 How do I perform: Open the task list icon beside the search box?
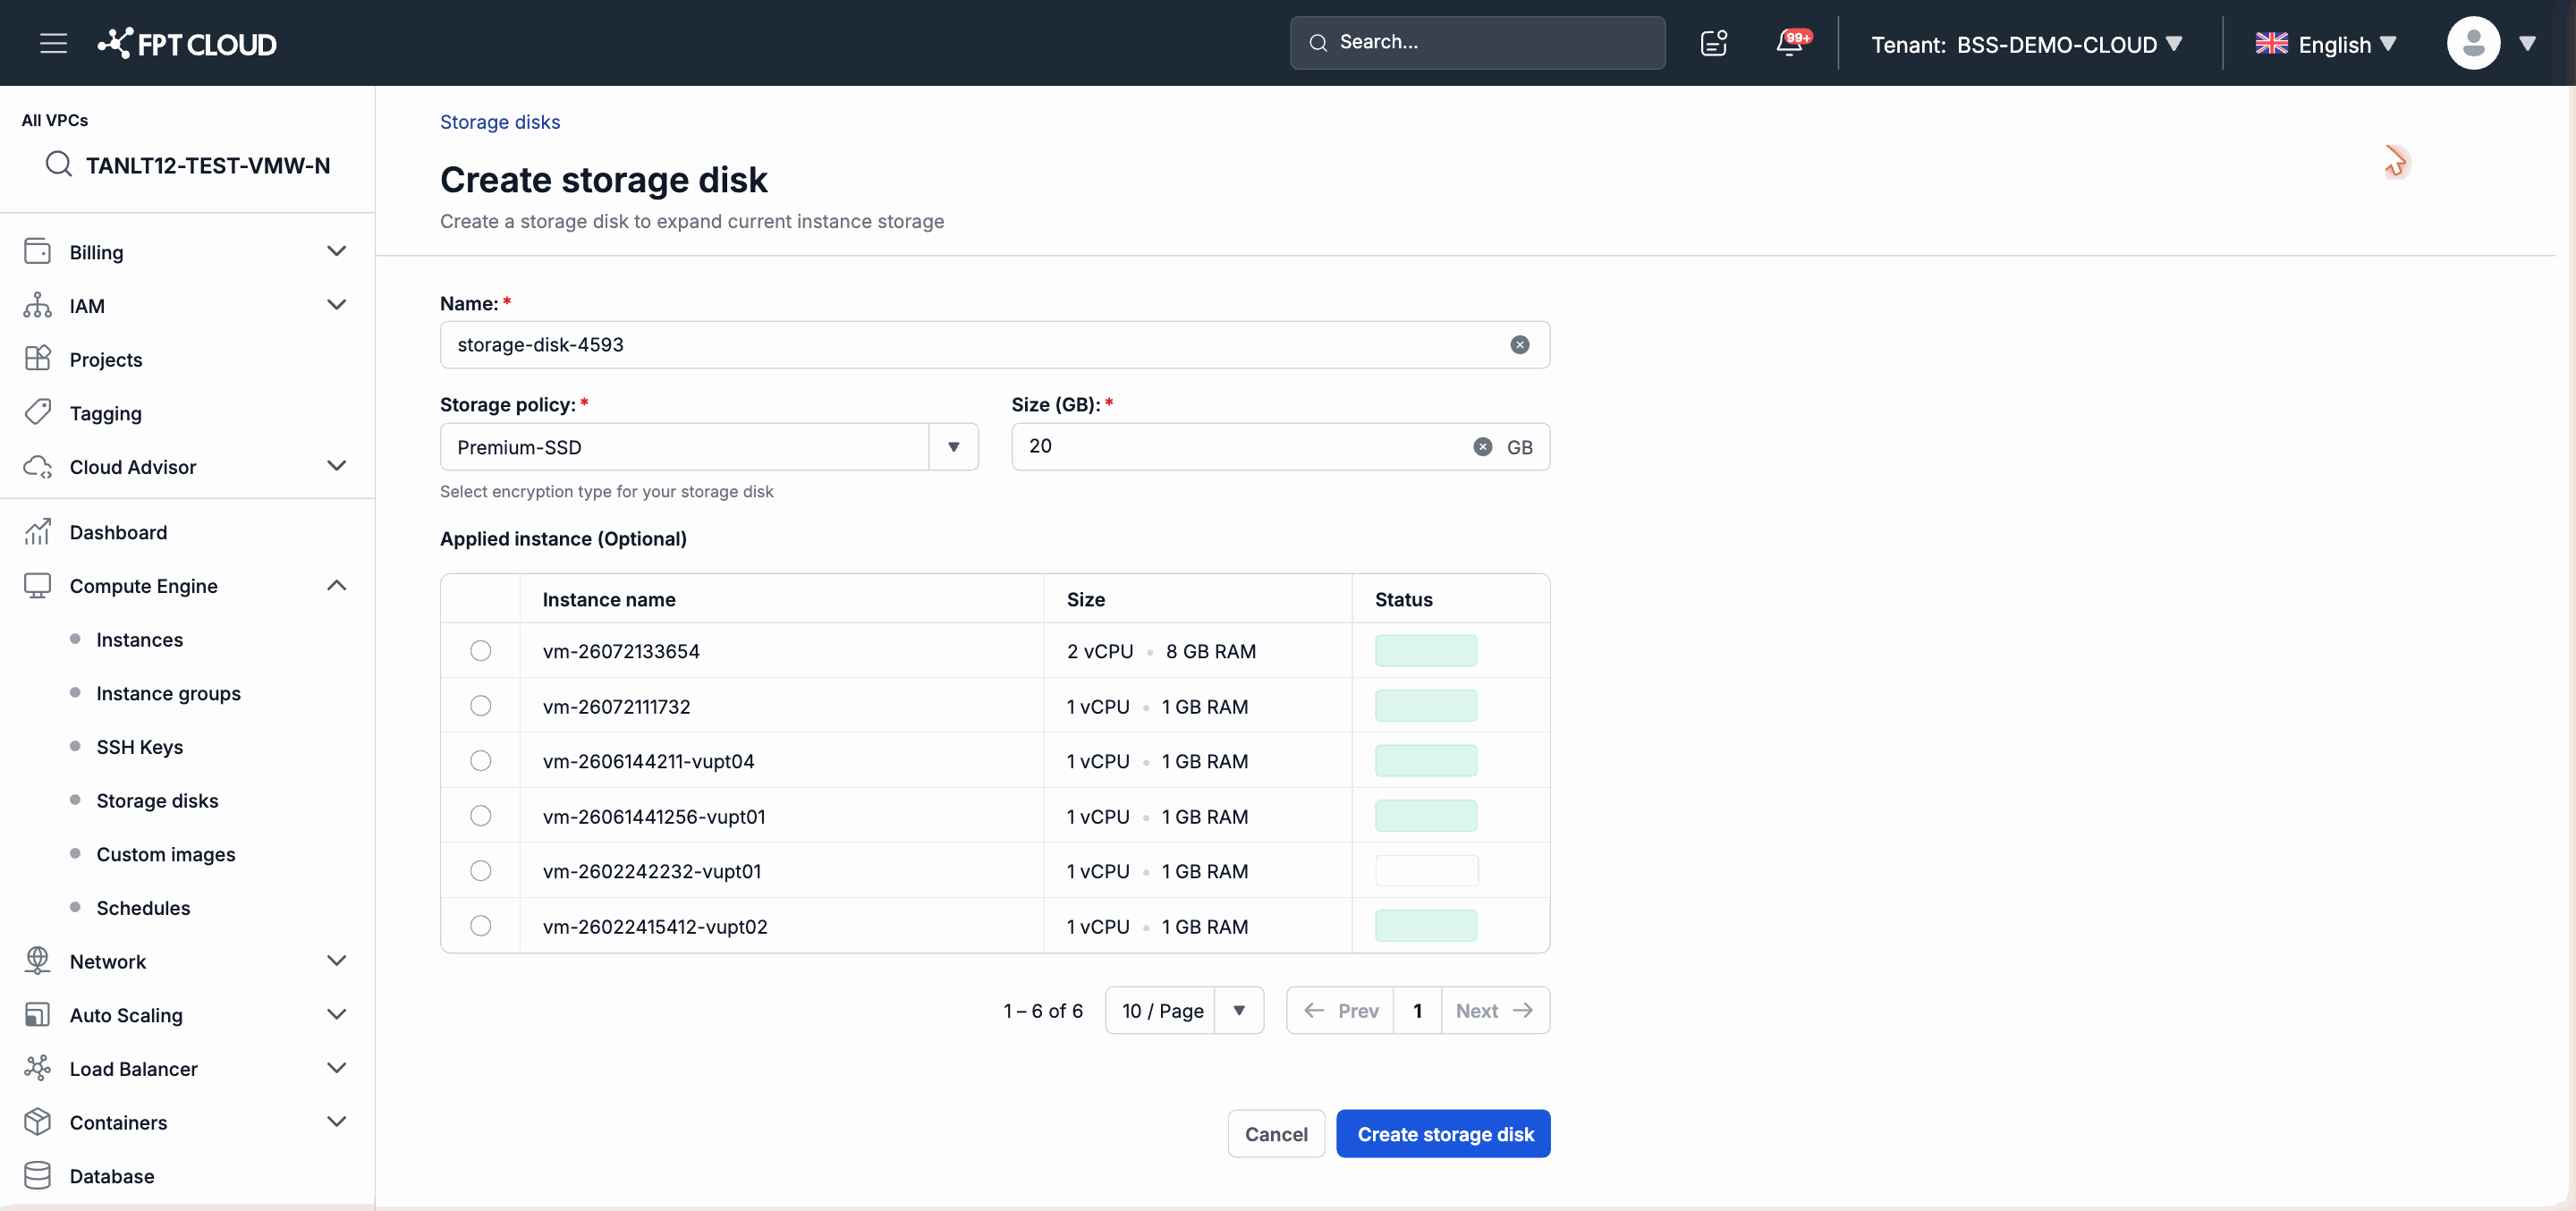[x=1714, y=43]
